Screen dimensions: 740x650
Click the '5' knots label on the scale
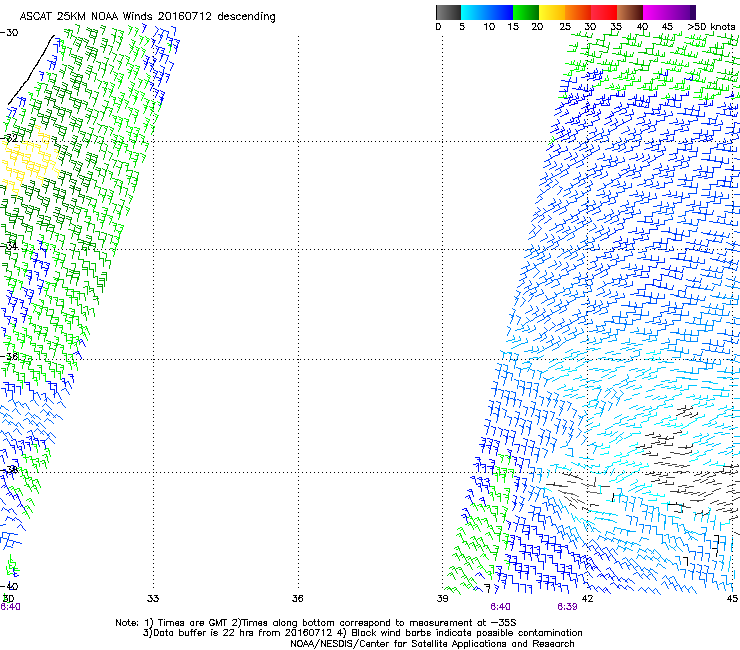462,27
